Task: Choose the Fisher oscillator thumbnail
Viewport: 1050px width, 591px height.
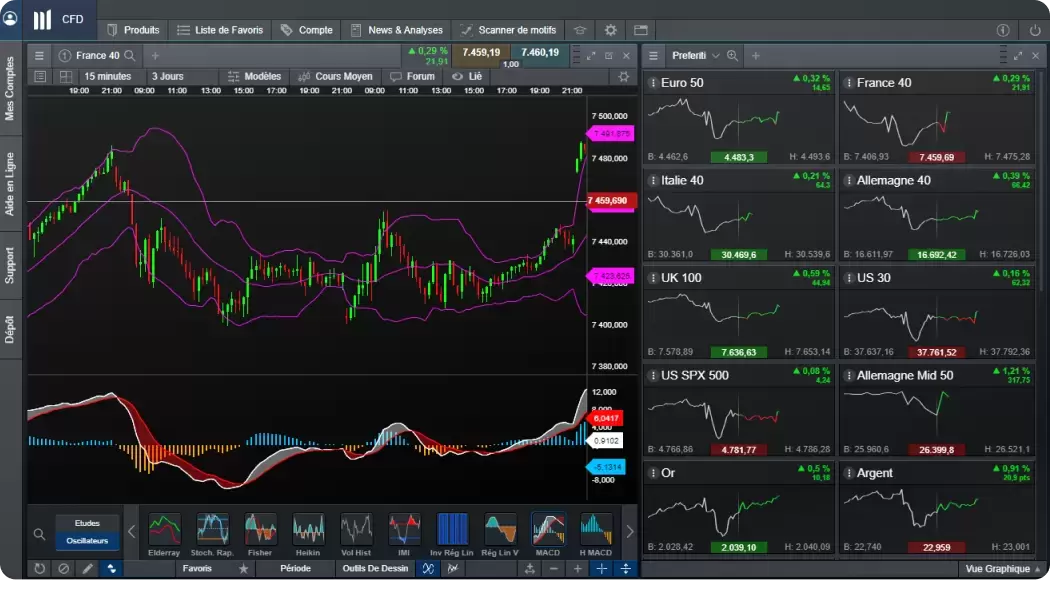Action: tap(260, 531)
